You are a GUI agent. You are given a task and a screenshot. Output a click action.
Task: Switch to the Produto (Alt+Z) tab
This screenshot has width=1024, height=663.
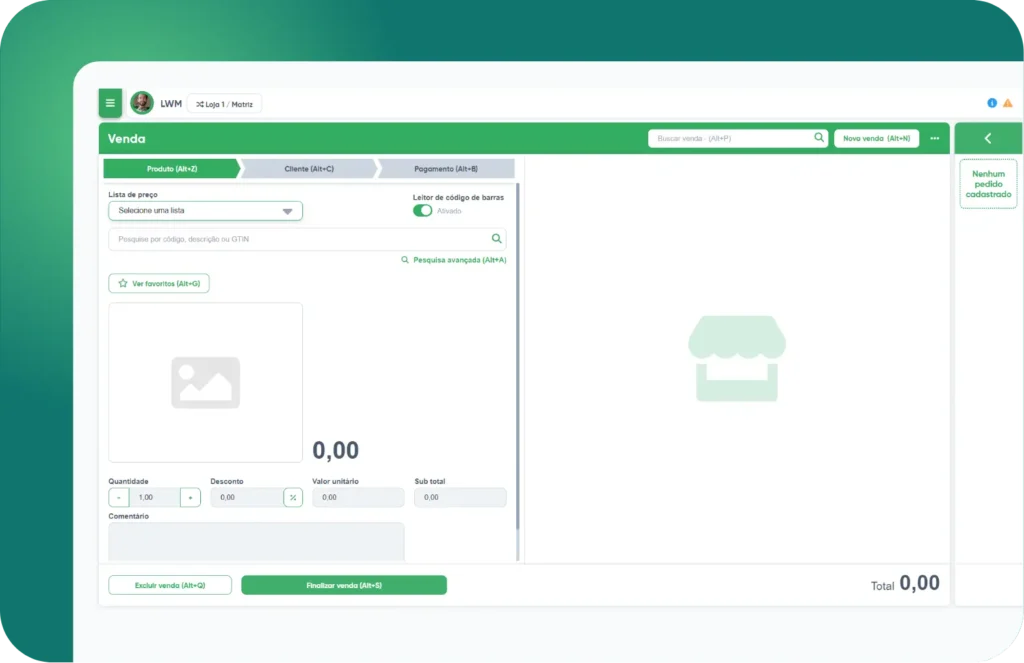[x=172, y=169]
